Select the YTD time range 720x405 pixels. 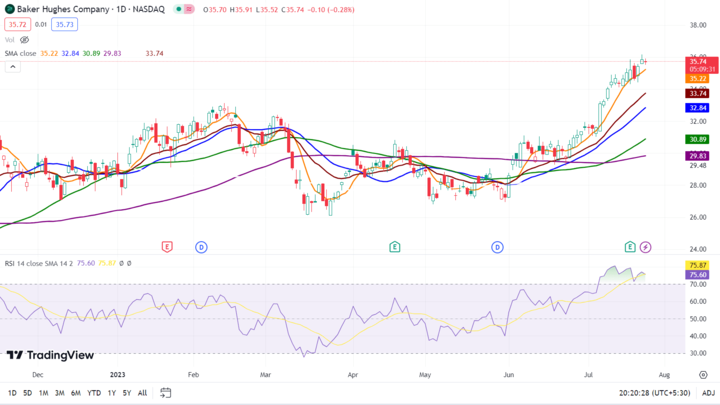coord(94,393)
